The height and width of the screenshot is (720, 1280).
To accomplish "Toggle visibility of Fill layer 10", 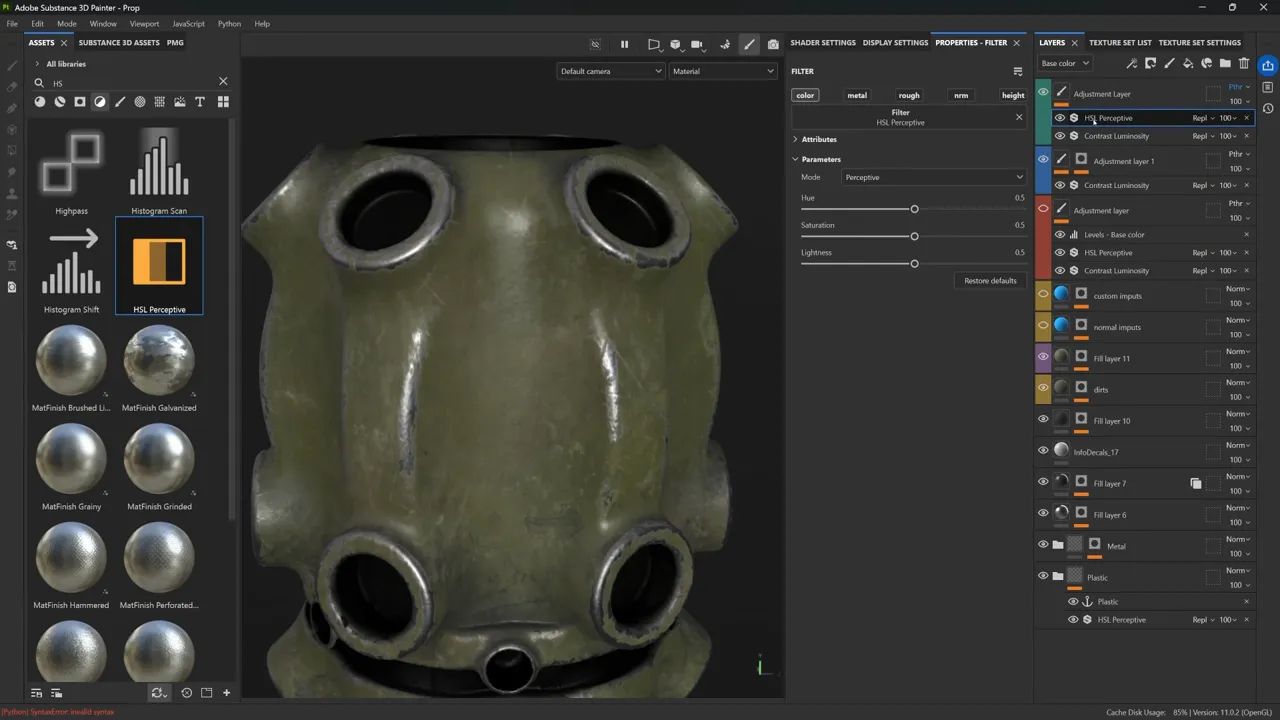I will pos(1043,420).
